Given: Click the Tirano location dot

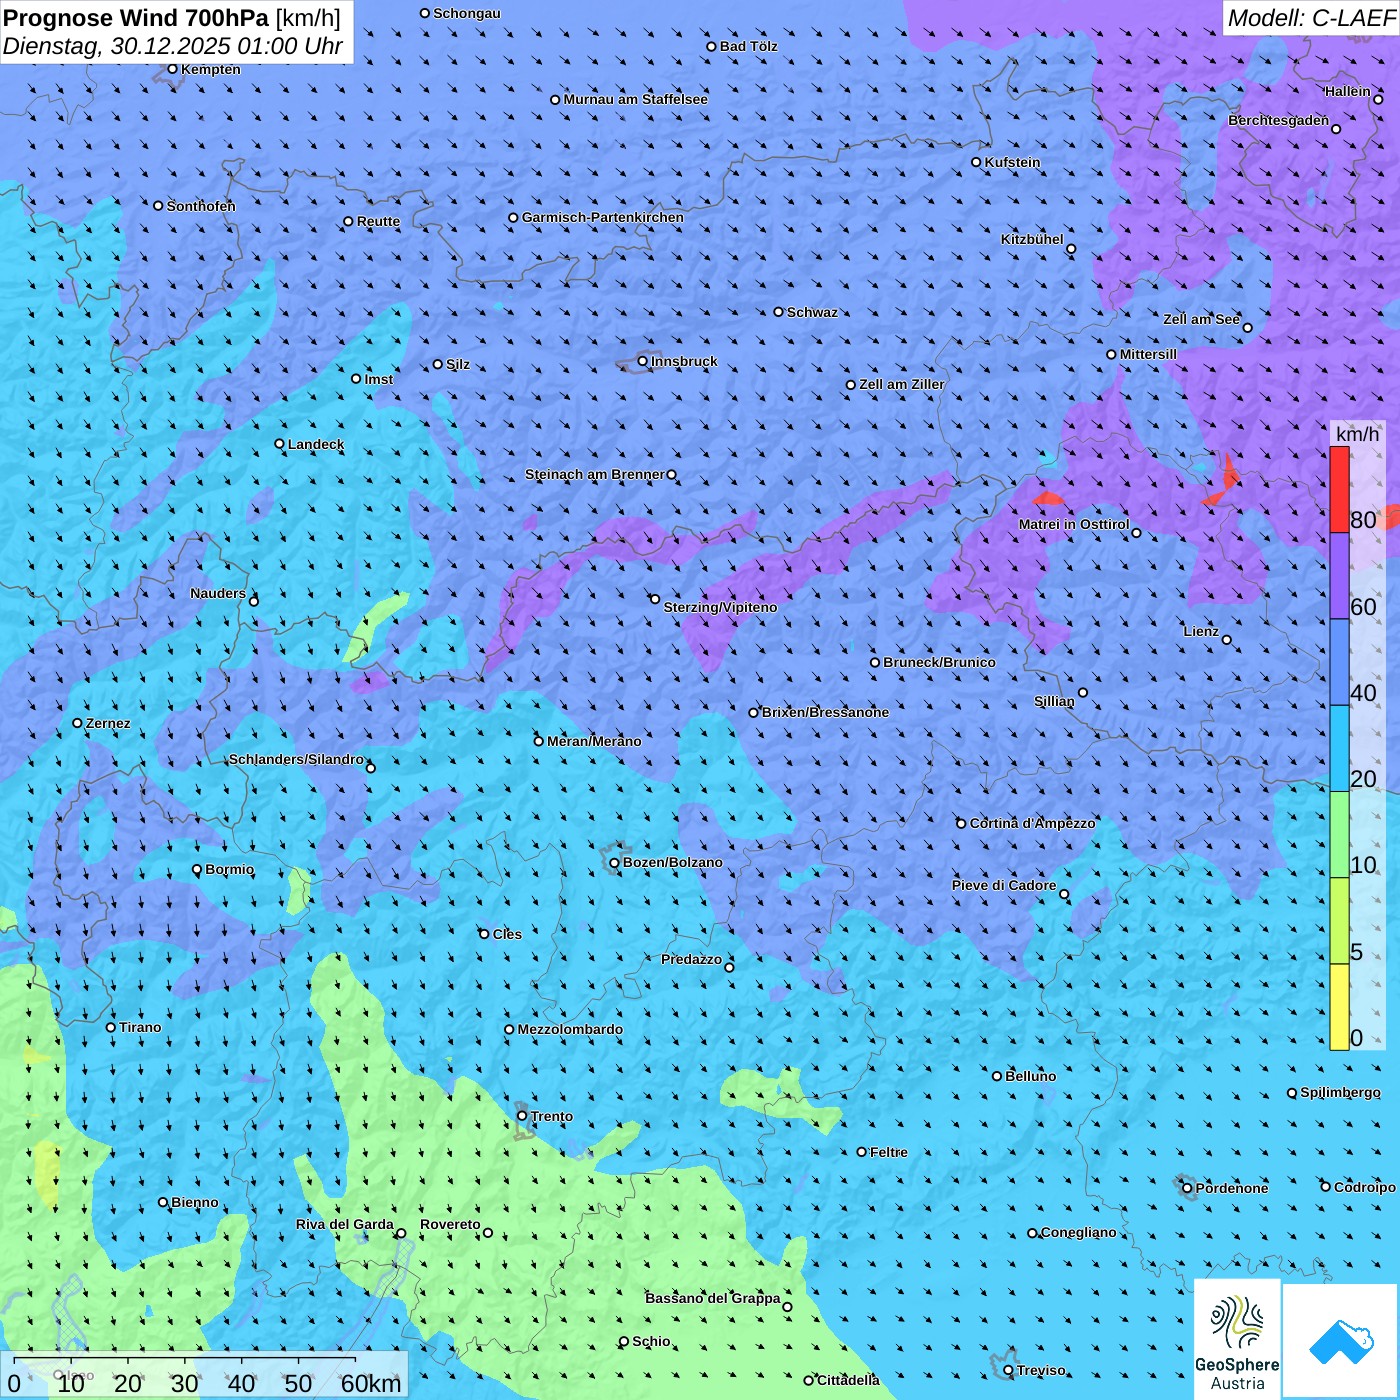Looking at the screenshot, I should (111, 1027).
